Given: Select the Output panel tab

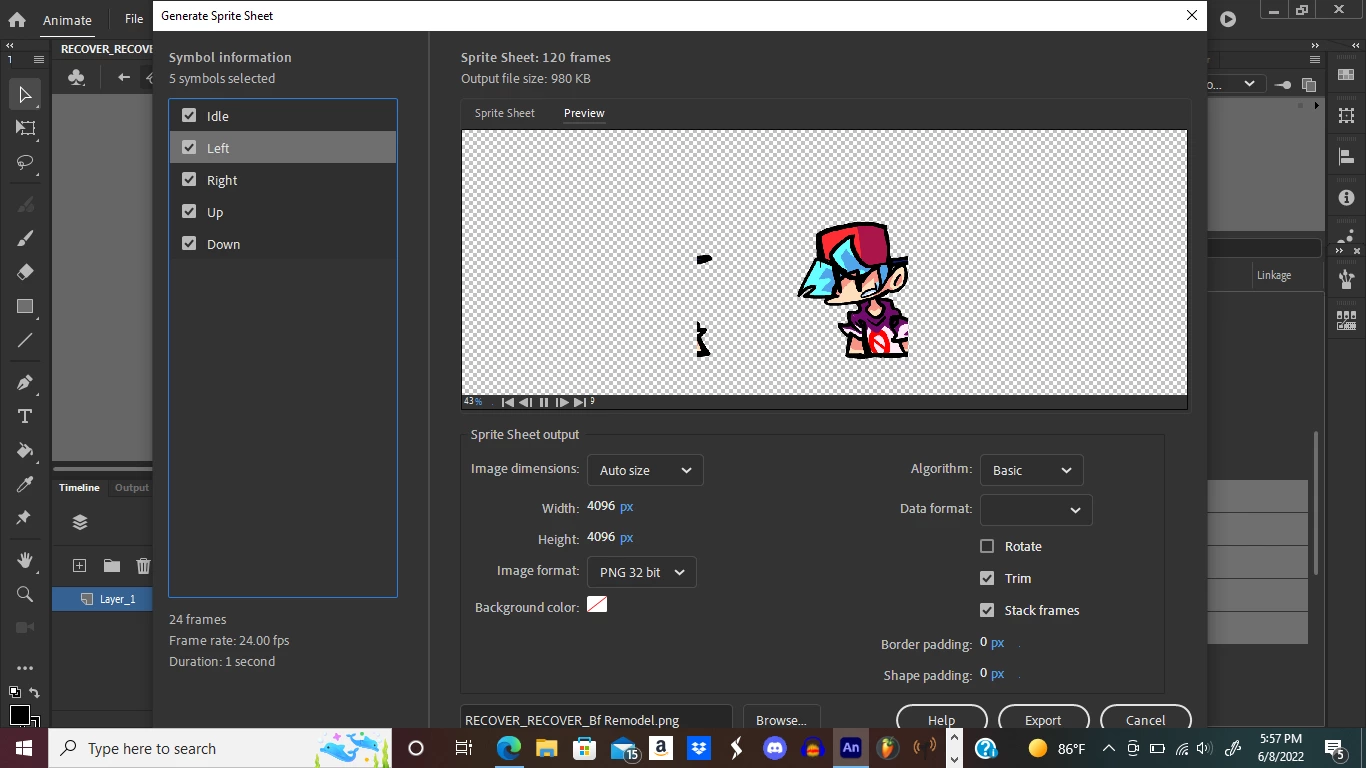Looking at the screenshot, I should (x=131, y=488).
